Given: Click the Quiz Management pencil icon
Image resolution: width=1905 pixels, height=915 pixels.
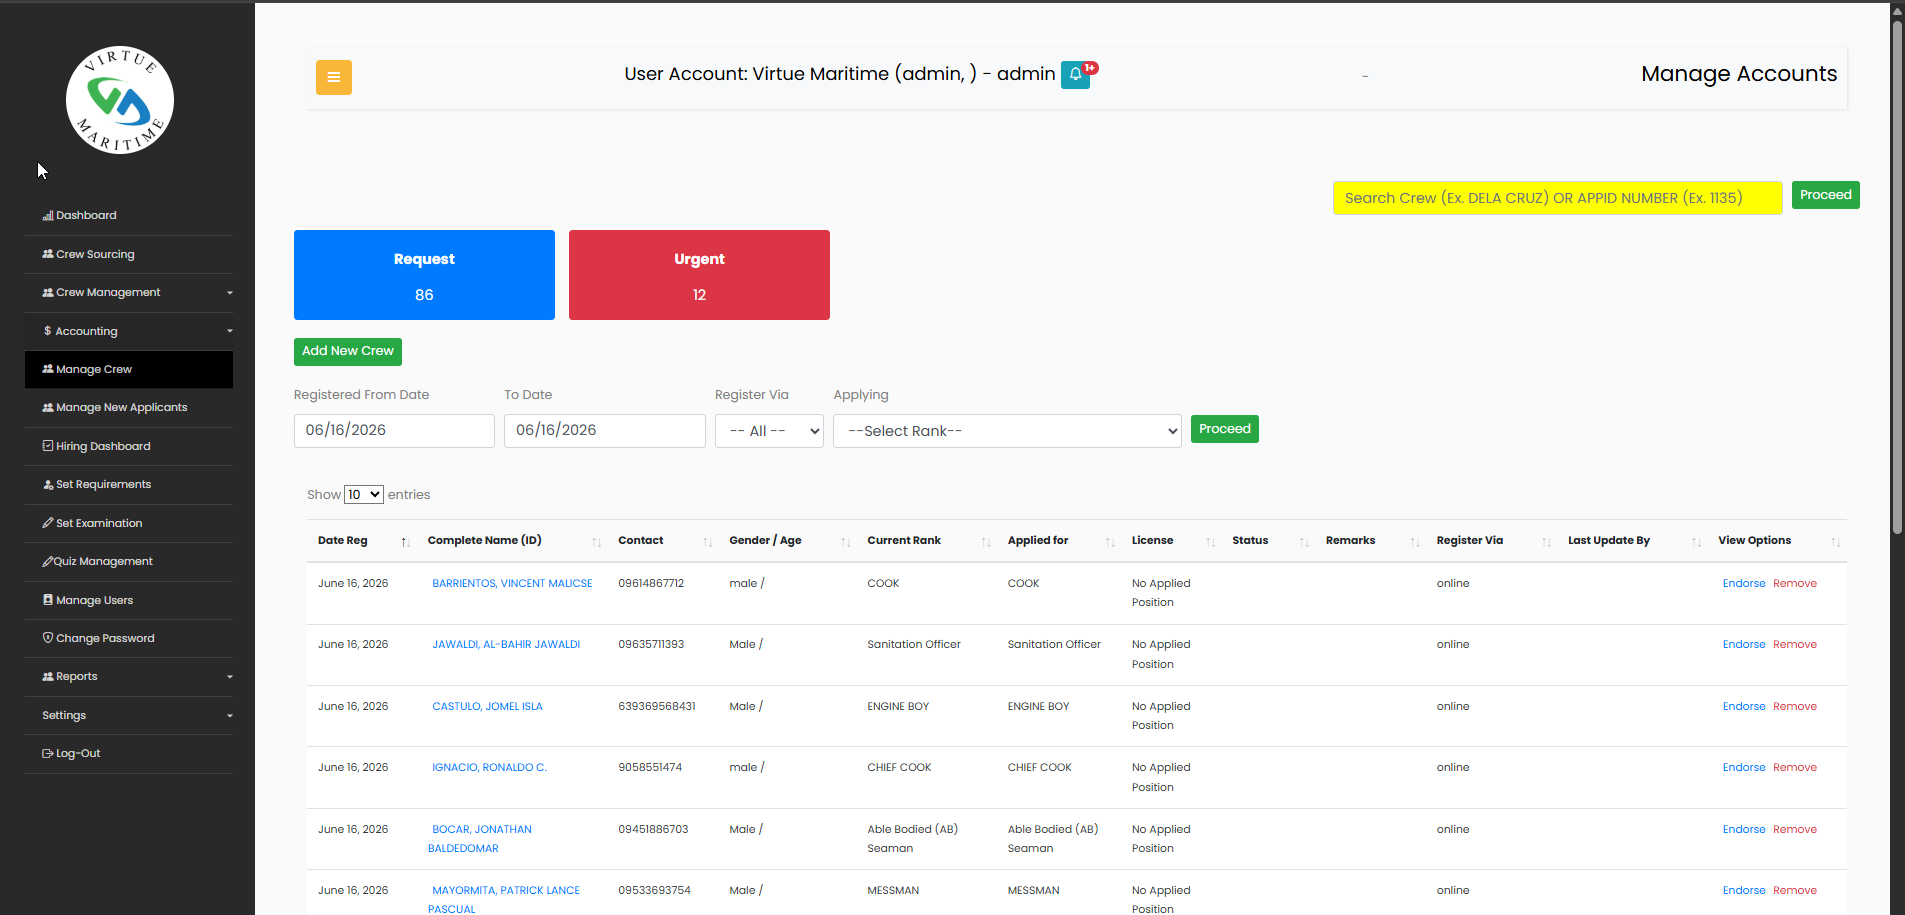Looking at the screenshot, I should (x=47, y=561).
